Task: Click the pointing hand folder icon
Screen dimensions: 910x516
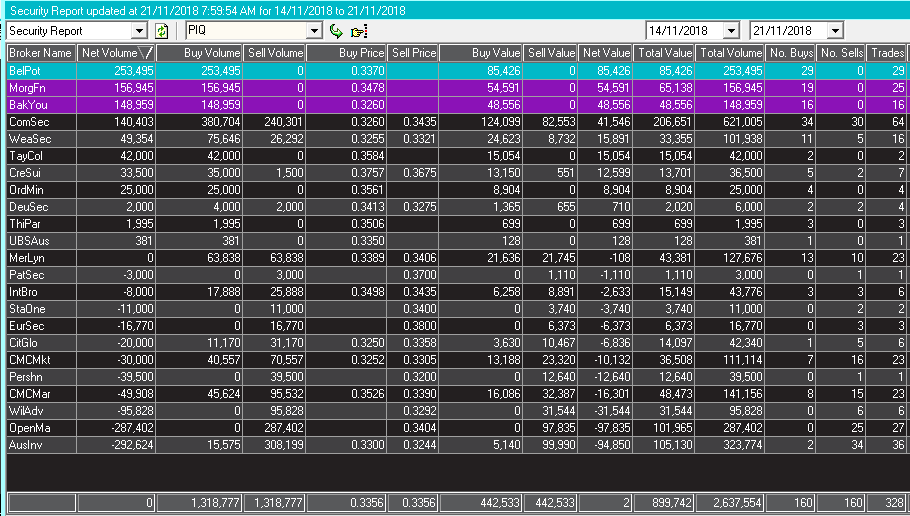Action: click(x=359, y=31)
